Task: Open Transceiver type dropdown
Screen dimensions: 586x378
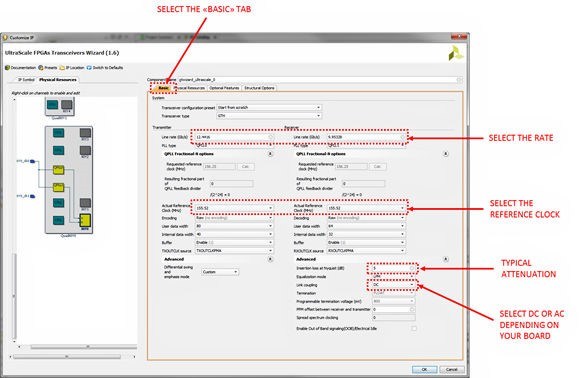Action: (269, 116)
